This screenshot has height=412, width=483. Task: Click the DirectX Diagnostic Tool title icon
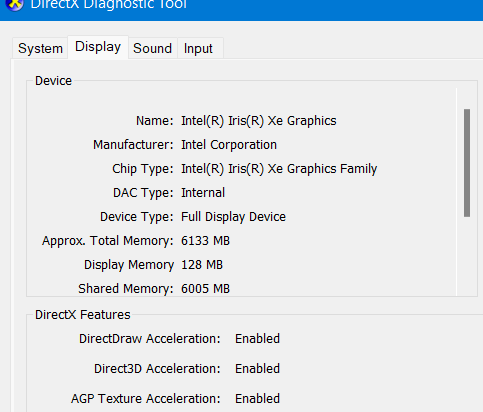[x=15, y=5]
